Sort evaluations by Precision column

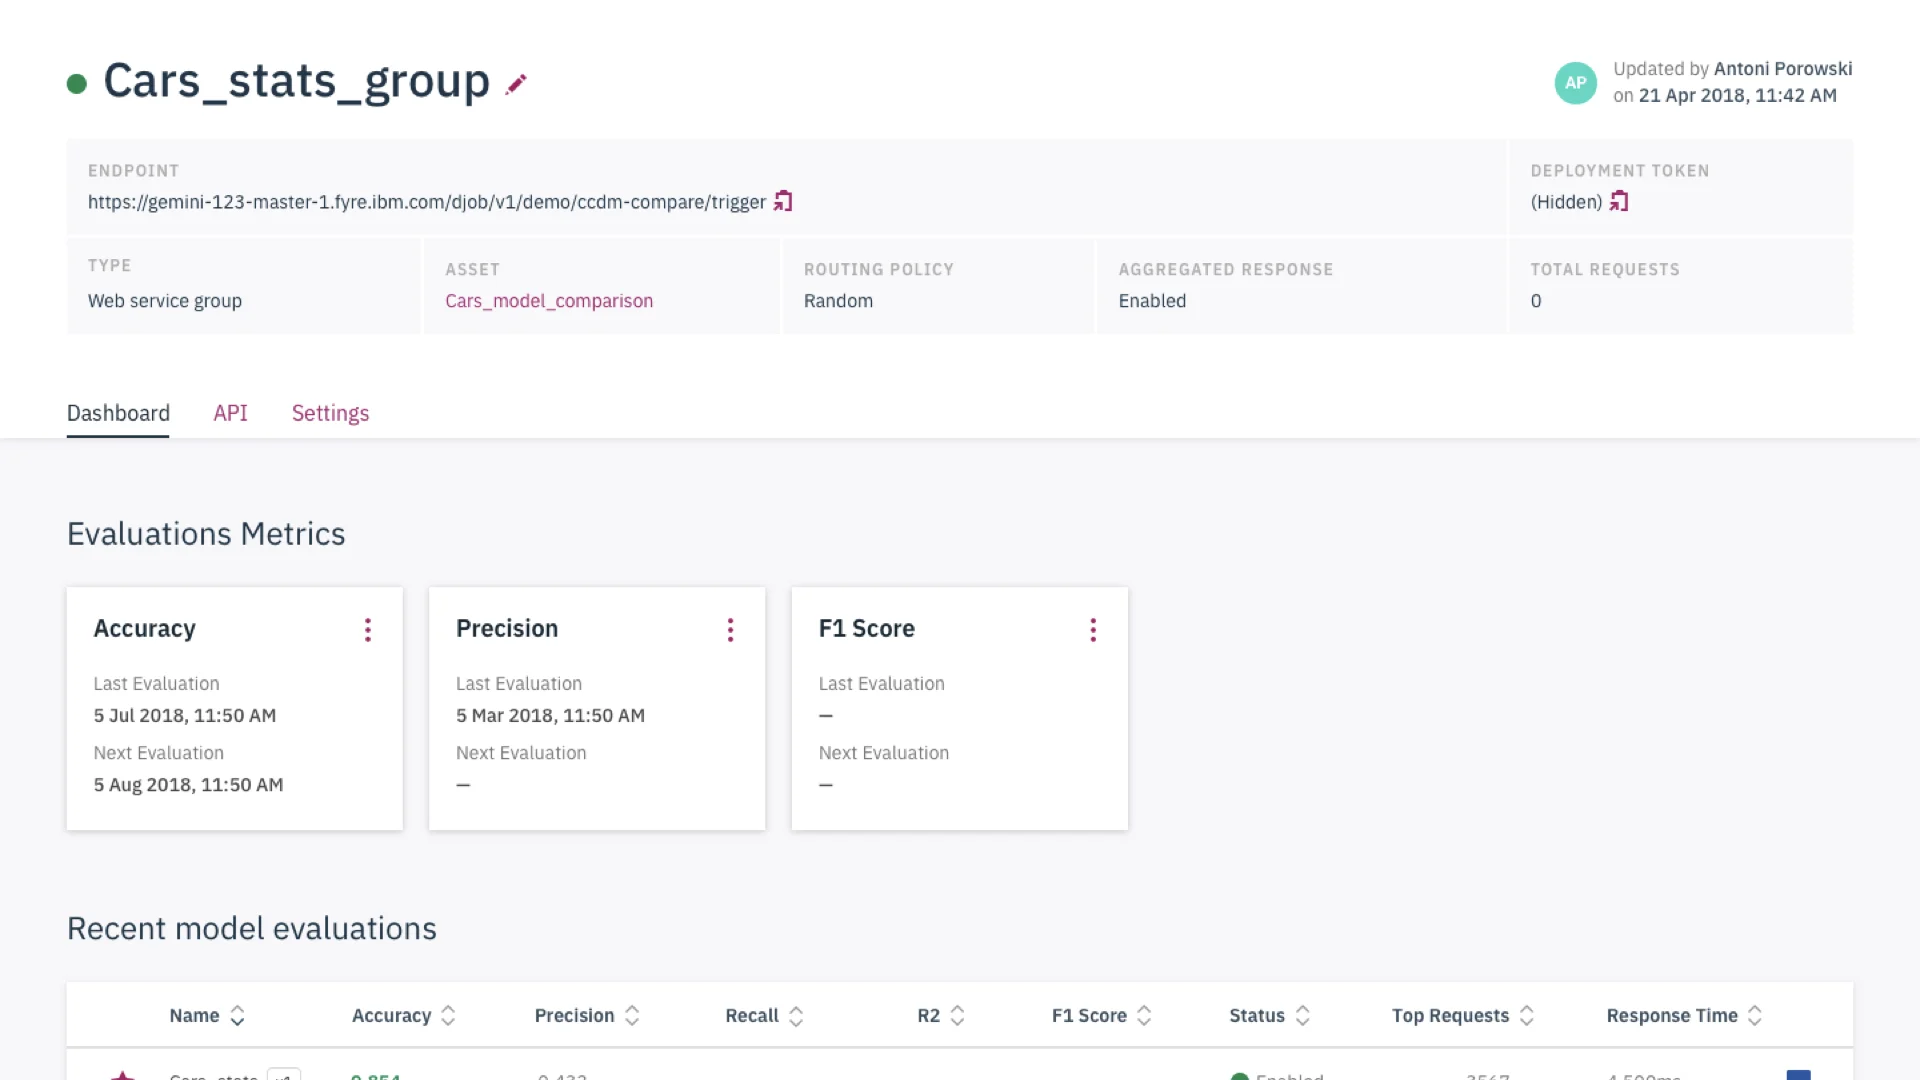[x=632, y=1016]
